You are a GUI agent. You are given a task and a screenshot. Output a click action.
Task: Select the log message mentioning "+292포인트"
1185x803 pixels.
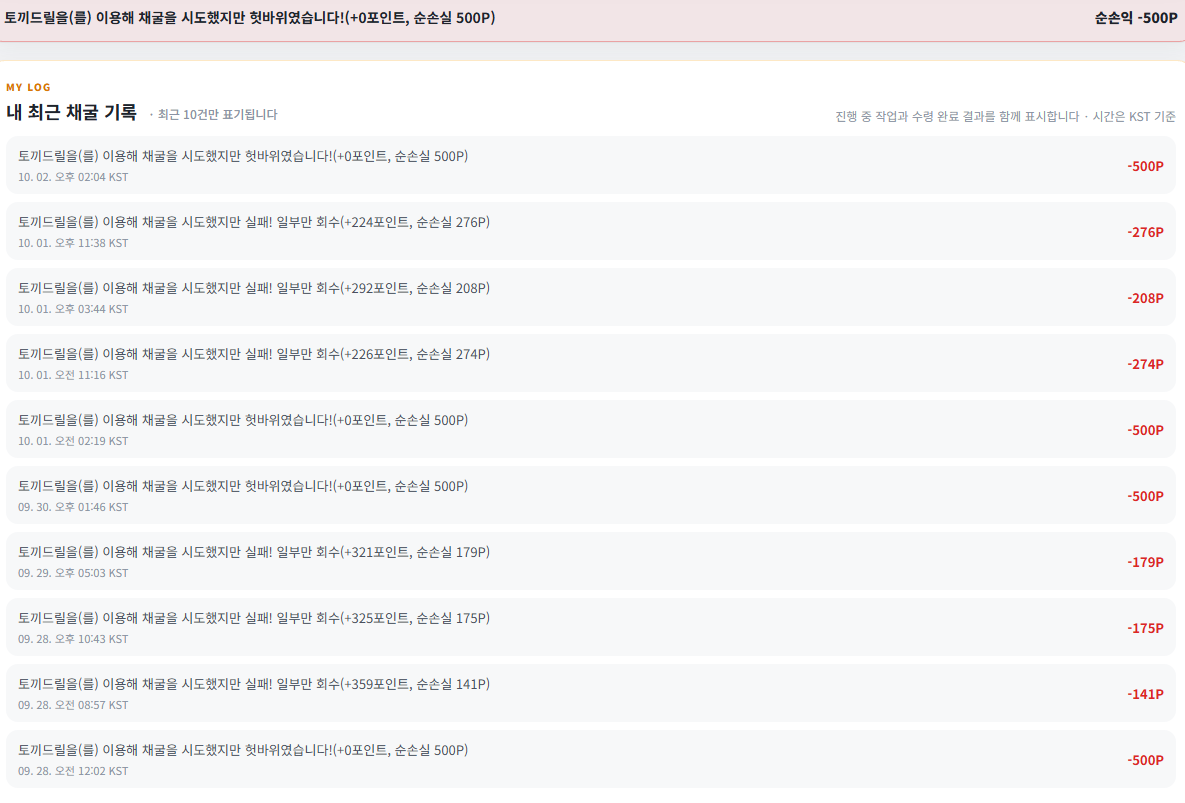(254, 288)
